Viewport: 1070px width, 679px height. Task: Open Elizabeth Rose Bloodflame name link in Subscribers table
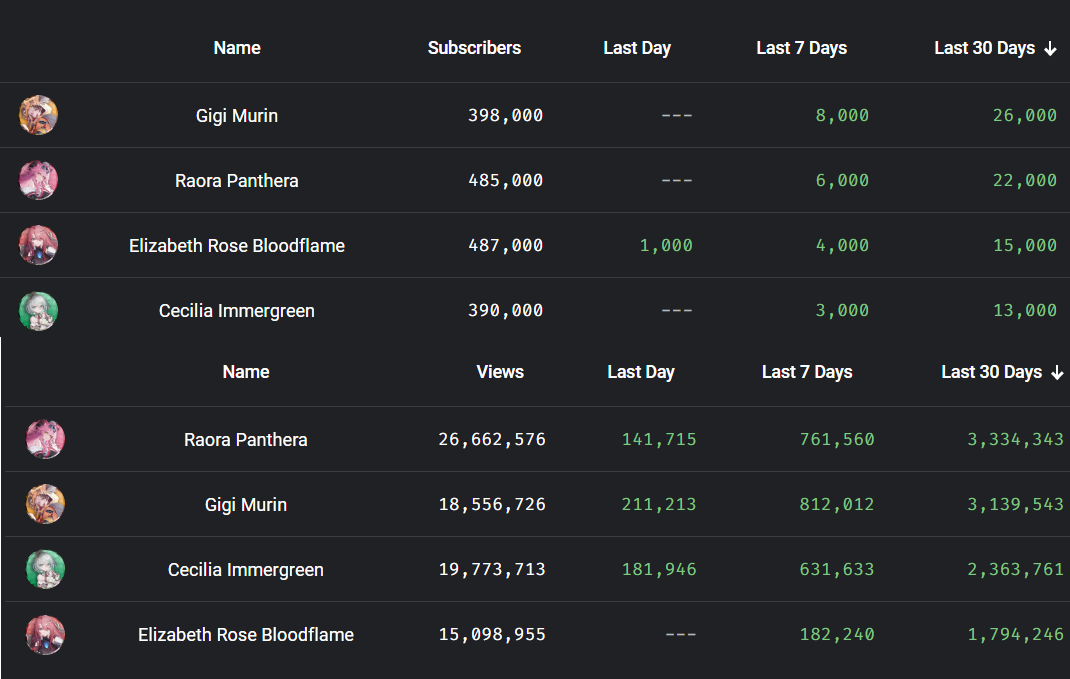(237, 246)
